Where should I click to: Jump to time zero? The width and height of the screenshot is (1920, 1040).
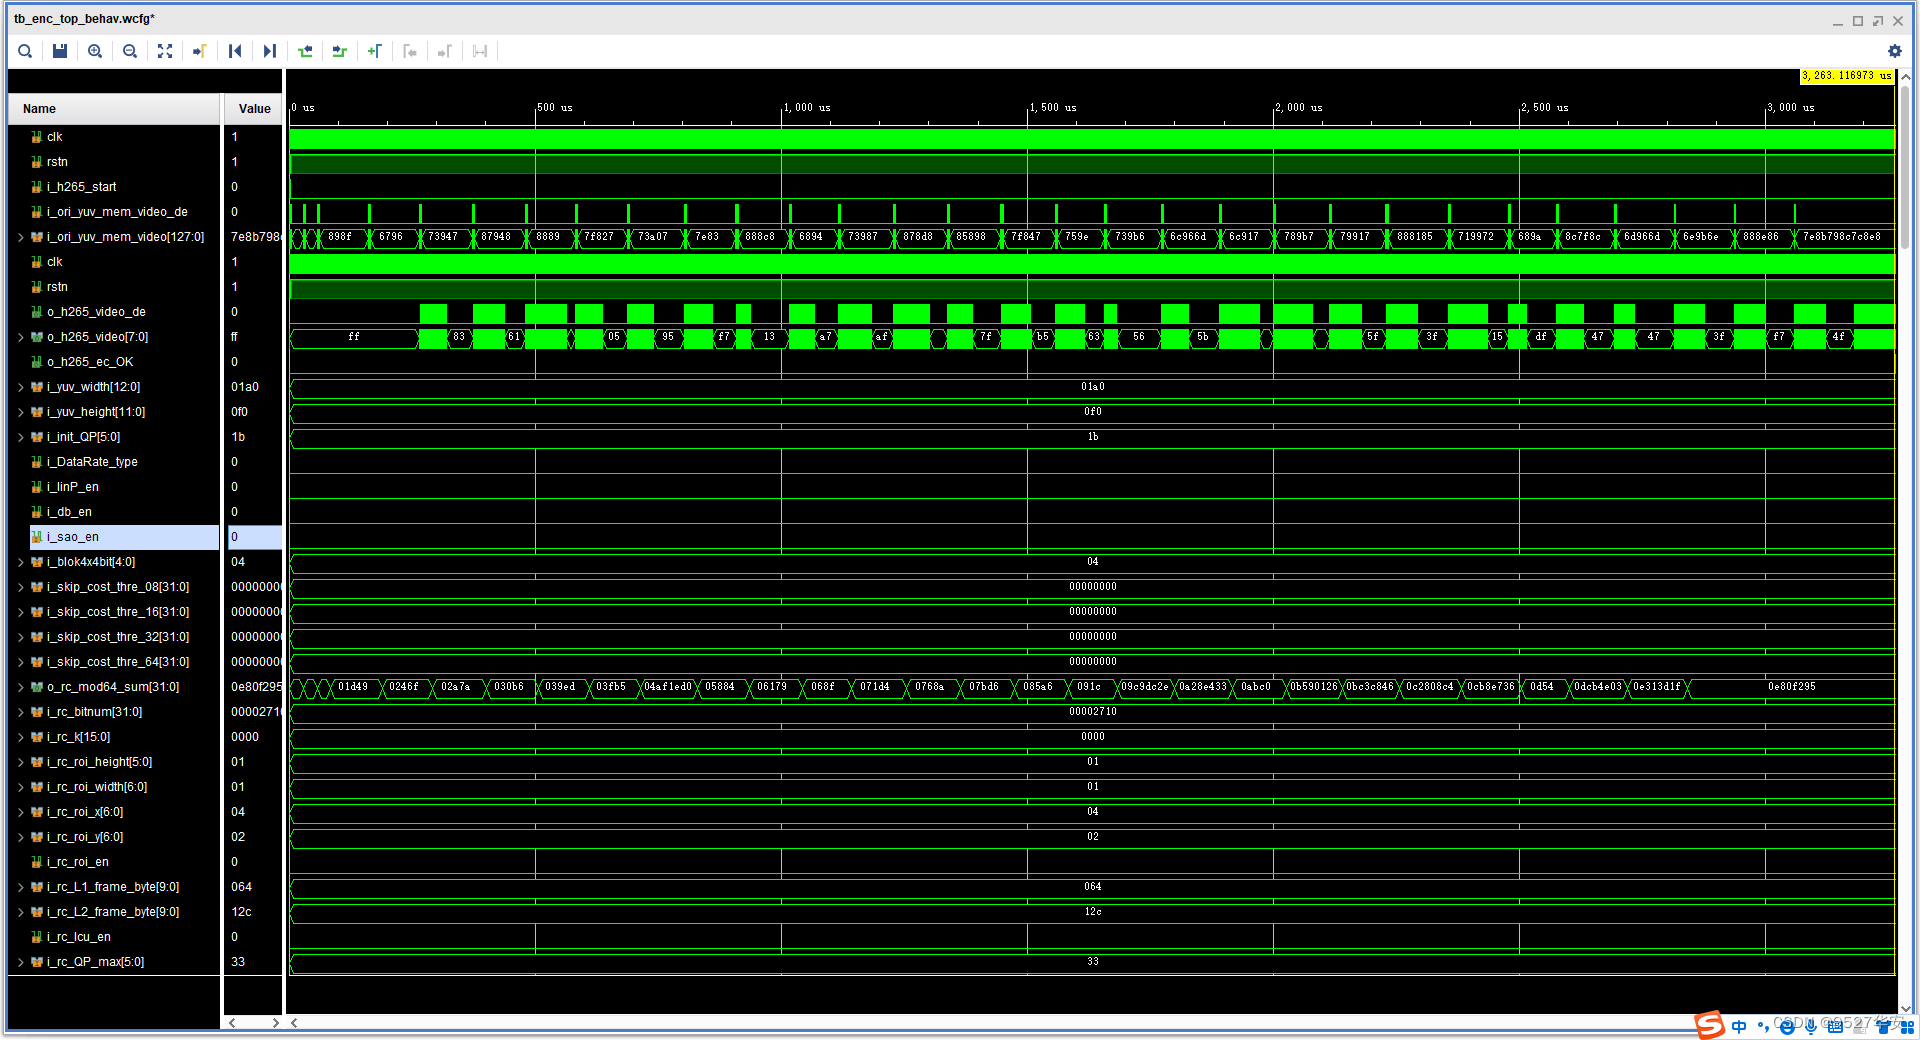[235, 51]
